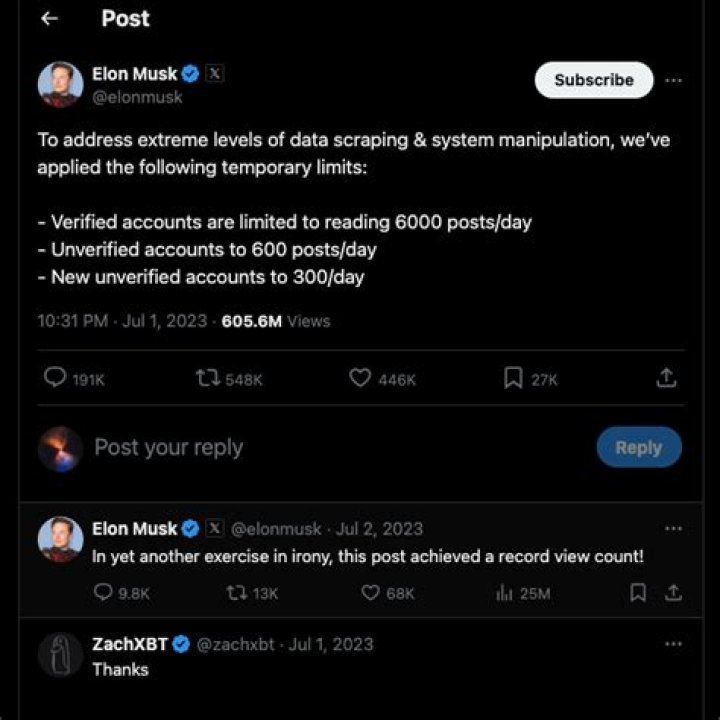Like the main post with 446K likes
Viewport: 720px width, 720px height.
pyautogui.click(x=361, y=378)
